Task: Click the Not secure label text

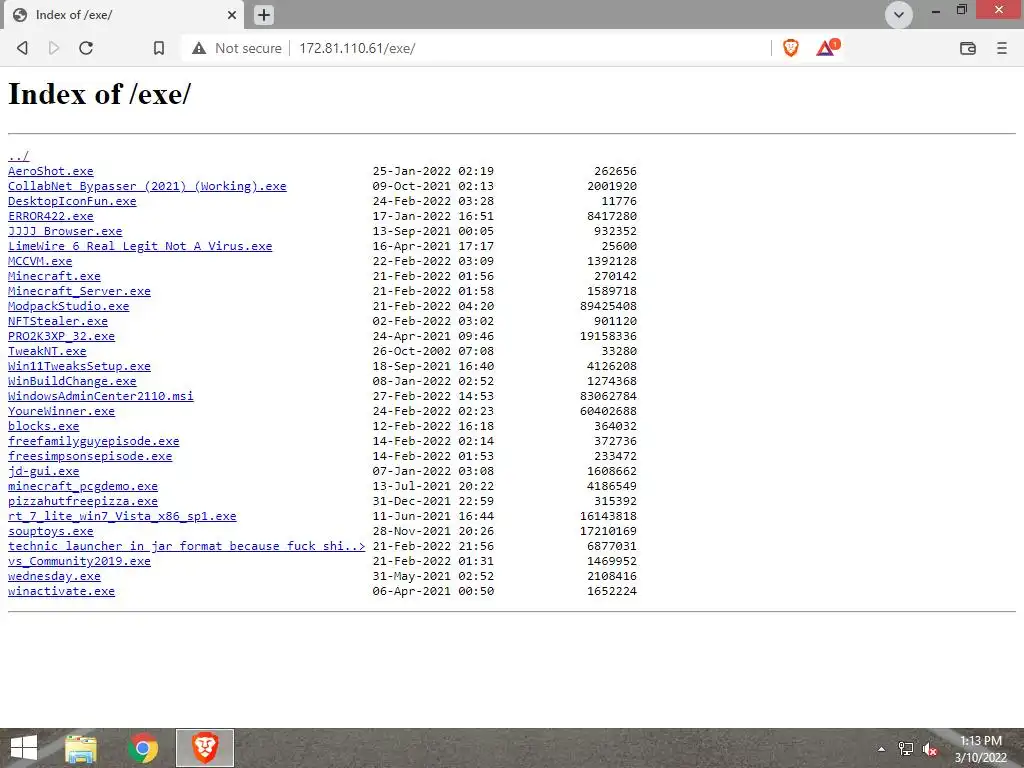Action: pyautogui.click(x=248, y=48)
